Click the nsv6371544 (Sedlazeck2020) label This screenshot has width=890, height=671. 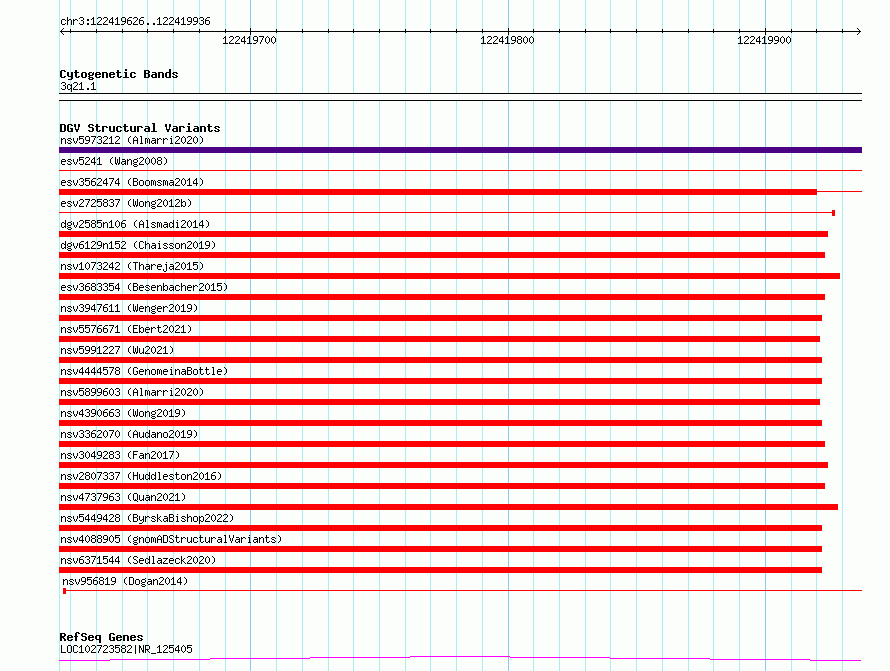[x=138, y=560]
